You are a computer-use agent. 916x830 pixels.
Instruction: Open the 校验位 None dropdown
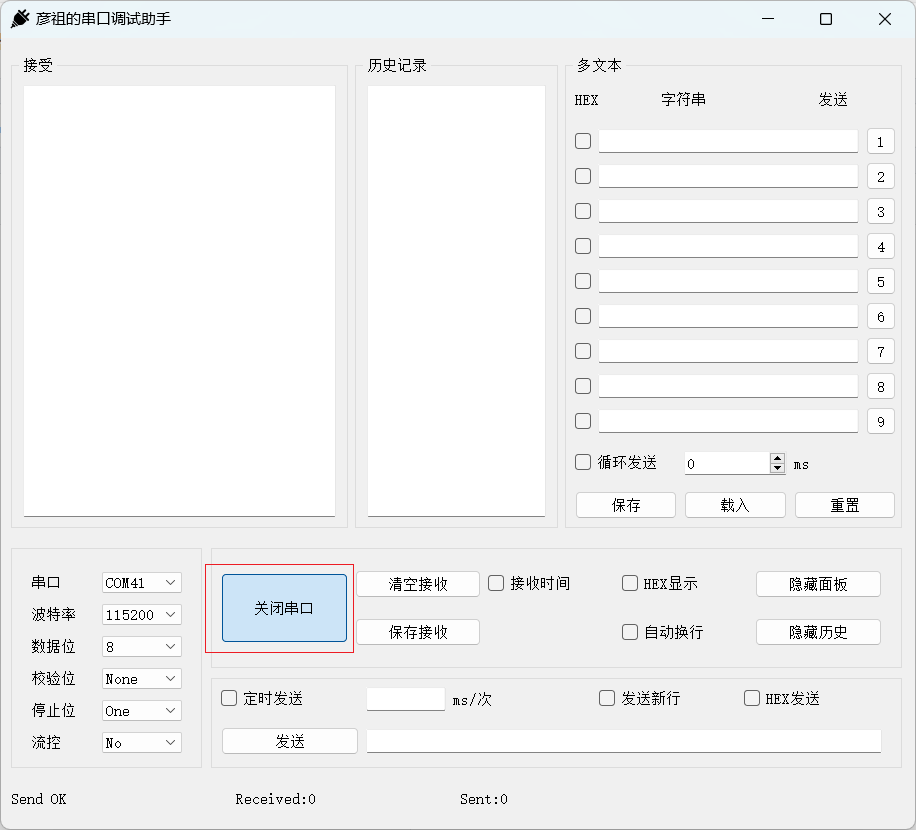click(x=141, y=679)
